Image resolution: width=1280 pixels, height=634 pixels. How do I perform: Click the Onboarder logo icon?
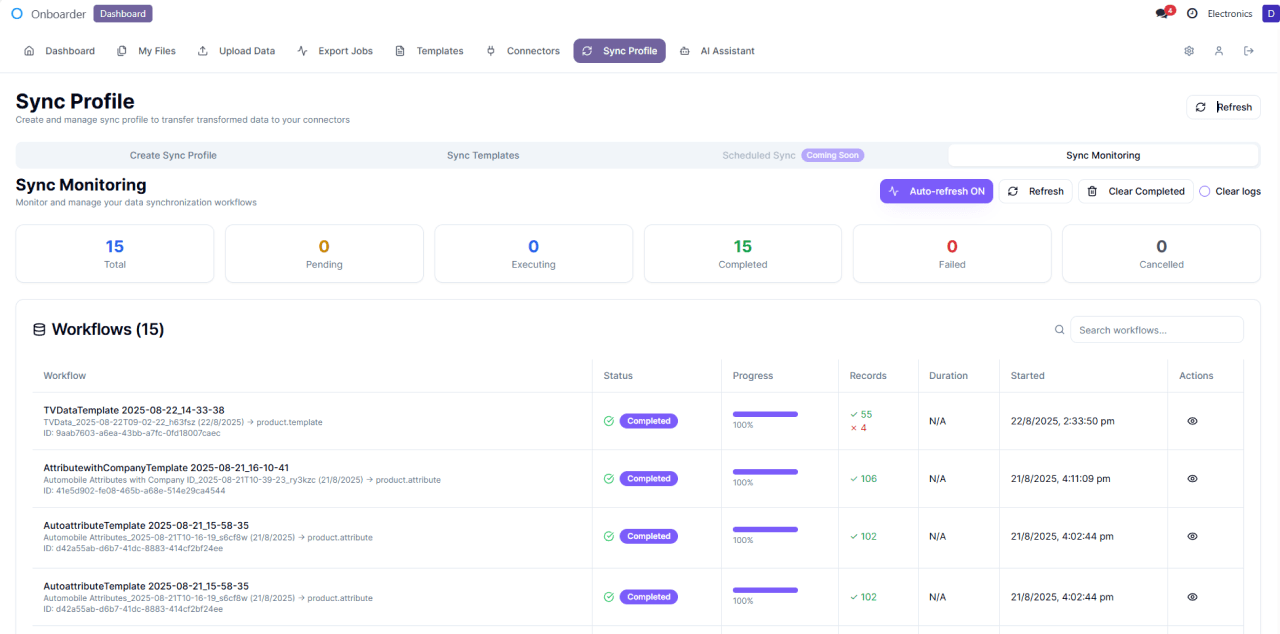coord(17,14)
